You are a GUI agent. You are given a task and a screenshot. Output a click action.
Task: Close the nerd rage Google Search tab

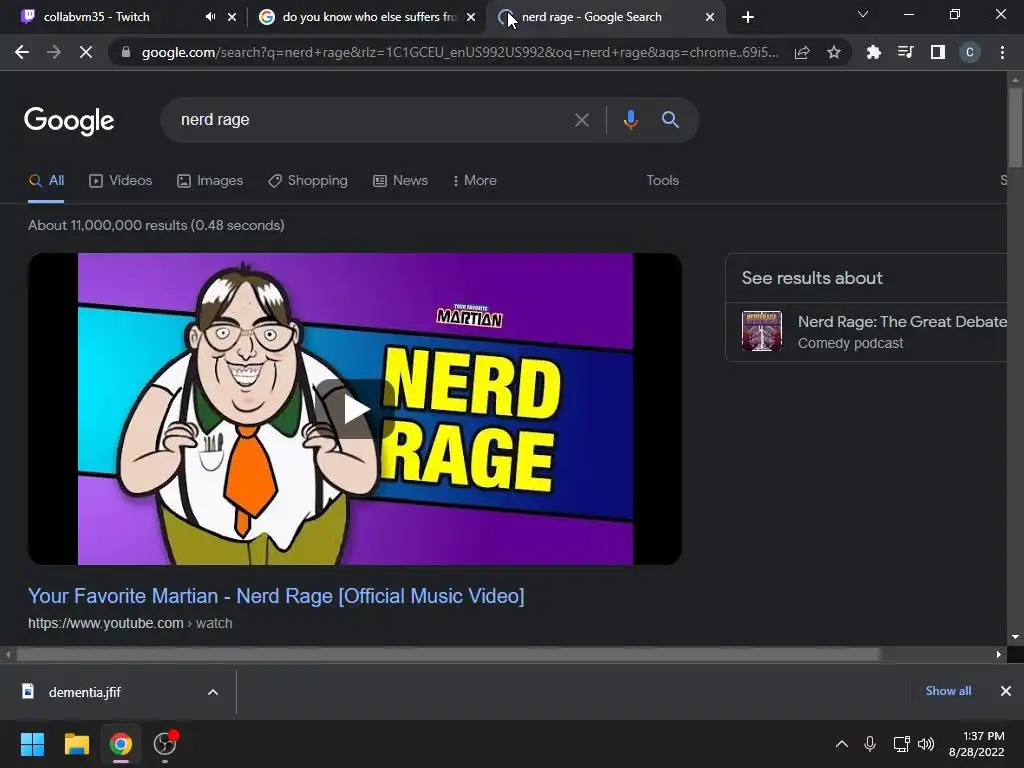[710, 17]
